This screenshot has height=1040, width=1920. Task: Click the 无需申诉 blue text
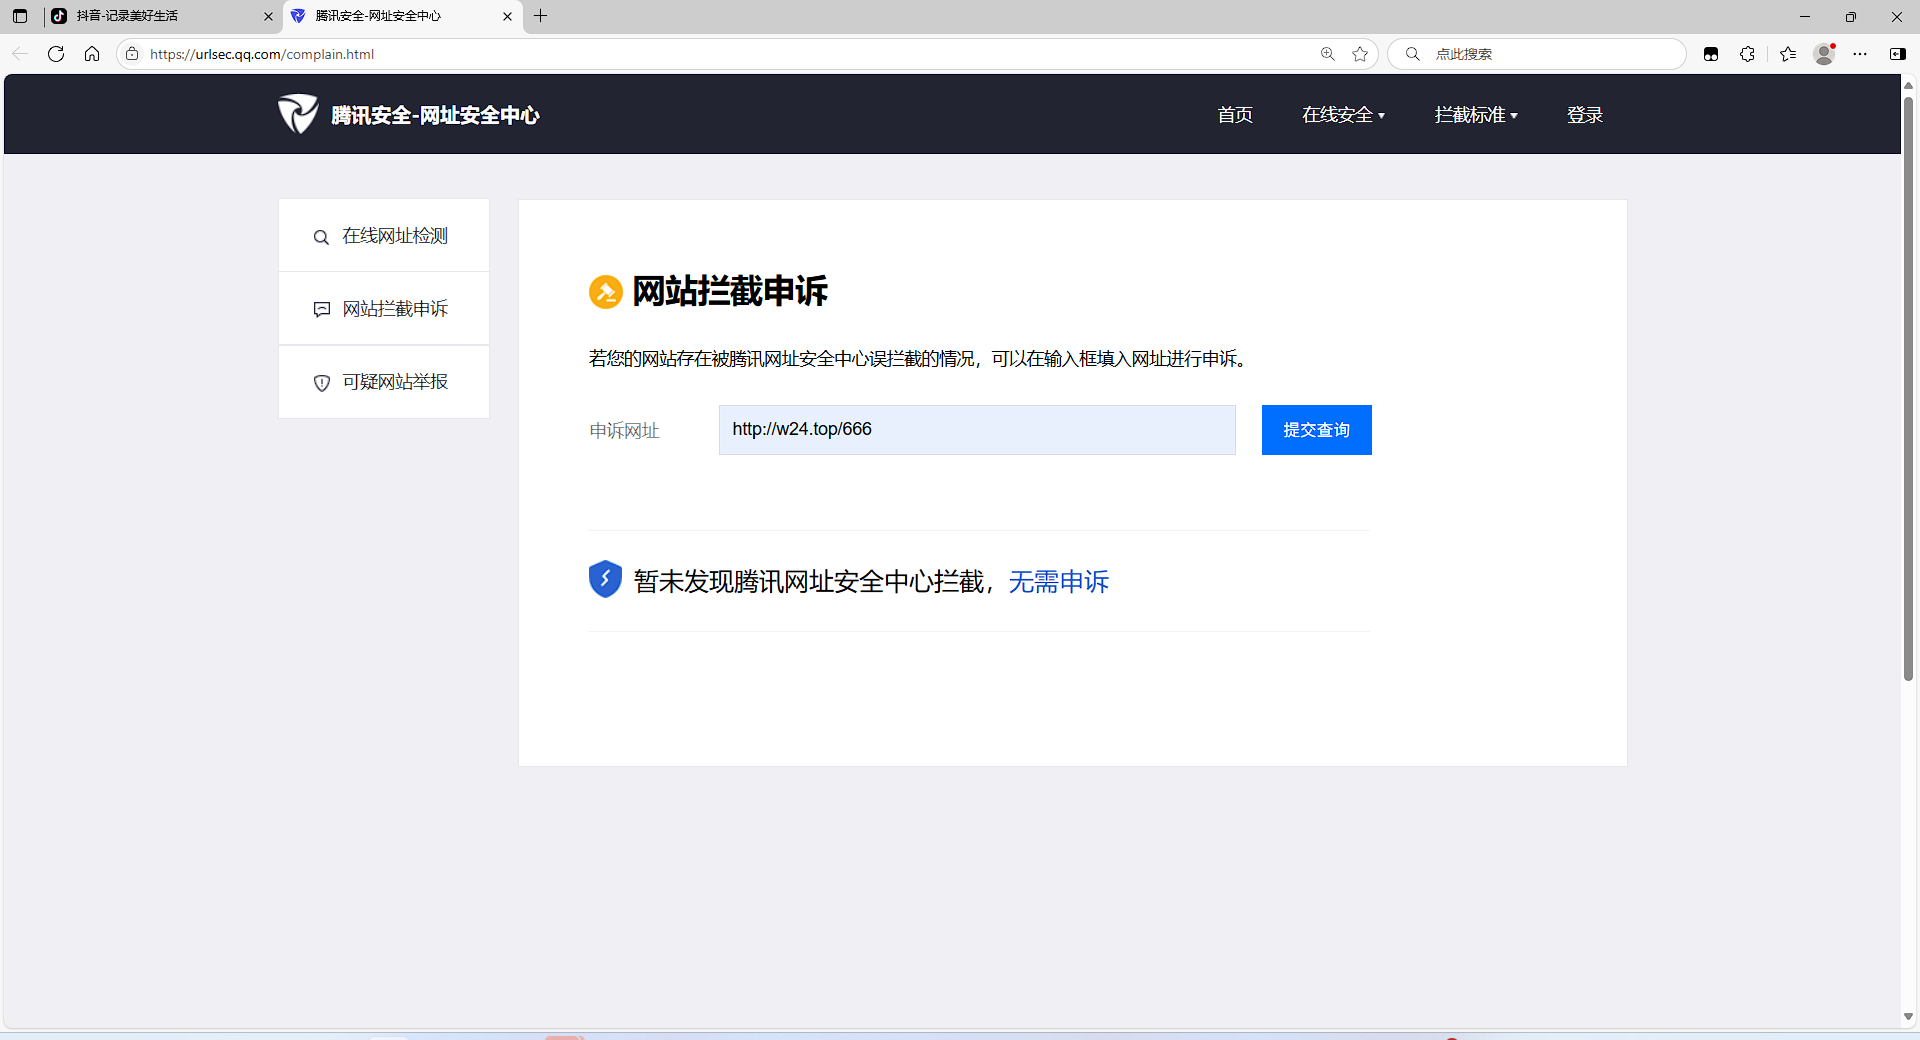(x=1059, y=582)
